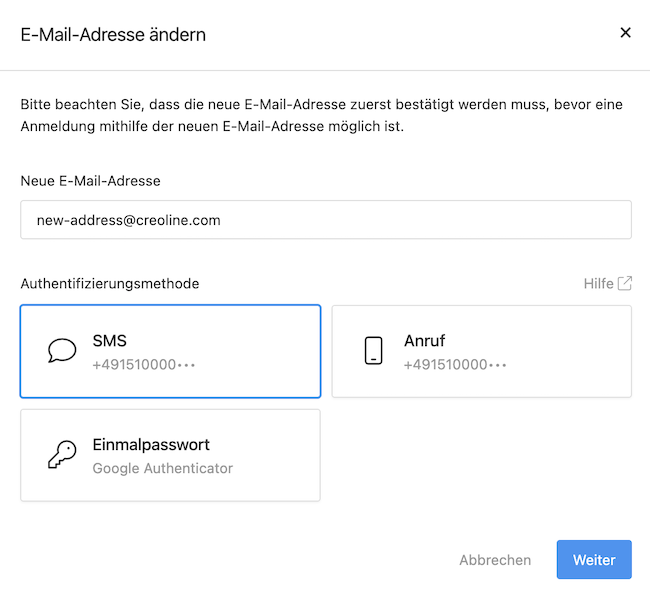The image size is (650, 600).
Task: Click the SMS speech bubble icon
Action: point(62,351)
